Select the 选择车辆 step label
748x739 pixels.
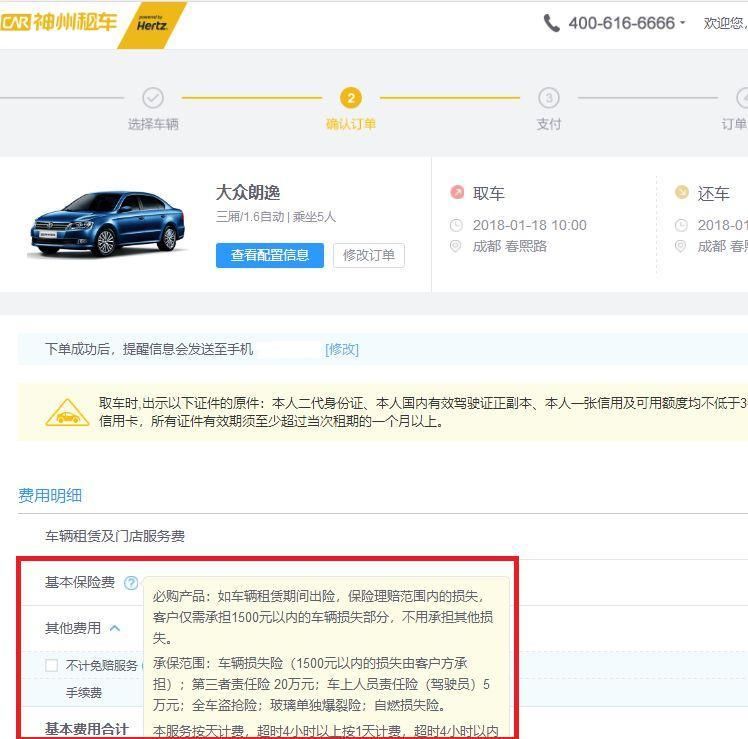pyautogui.click(x=153, y=124)
